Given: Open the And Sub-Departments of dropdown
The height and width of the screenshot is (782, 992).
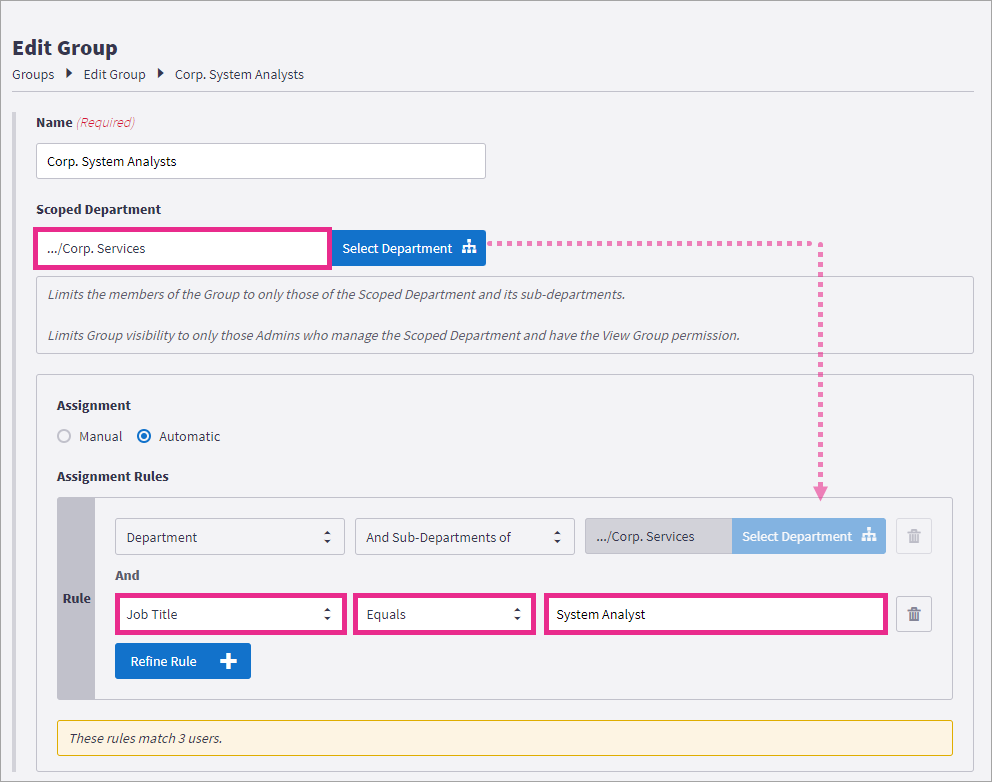Looking at the screenshot, I should [464, 537].
